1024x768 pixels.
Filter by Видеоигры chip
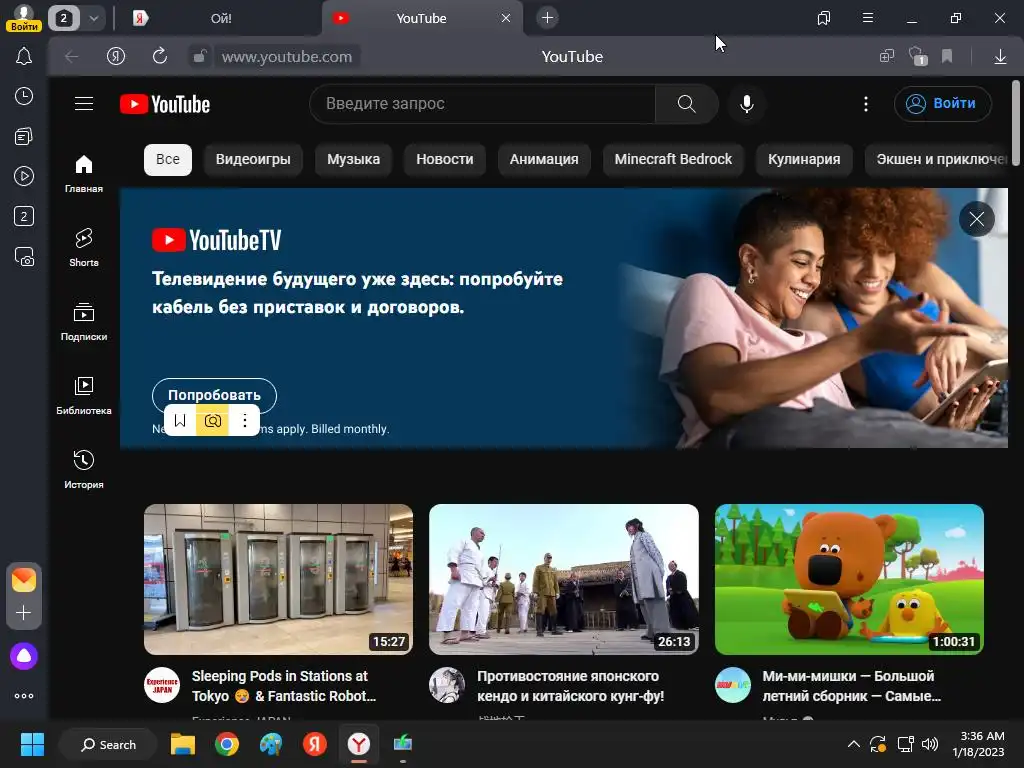point(253,159)
